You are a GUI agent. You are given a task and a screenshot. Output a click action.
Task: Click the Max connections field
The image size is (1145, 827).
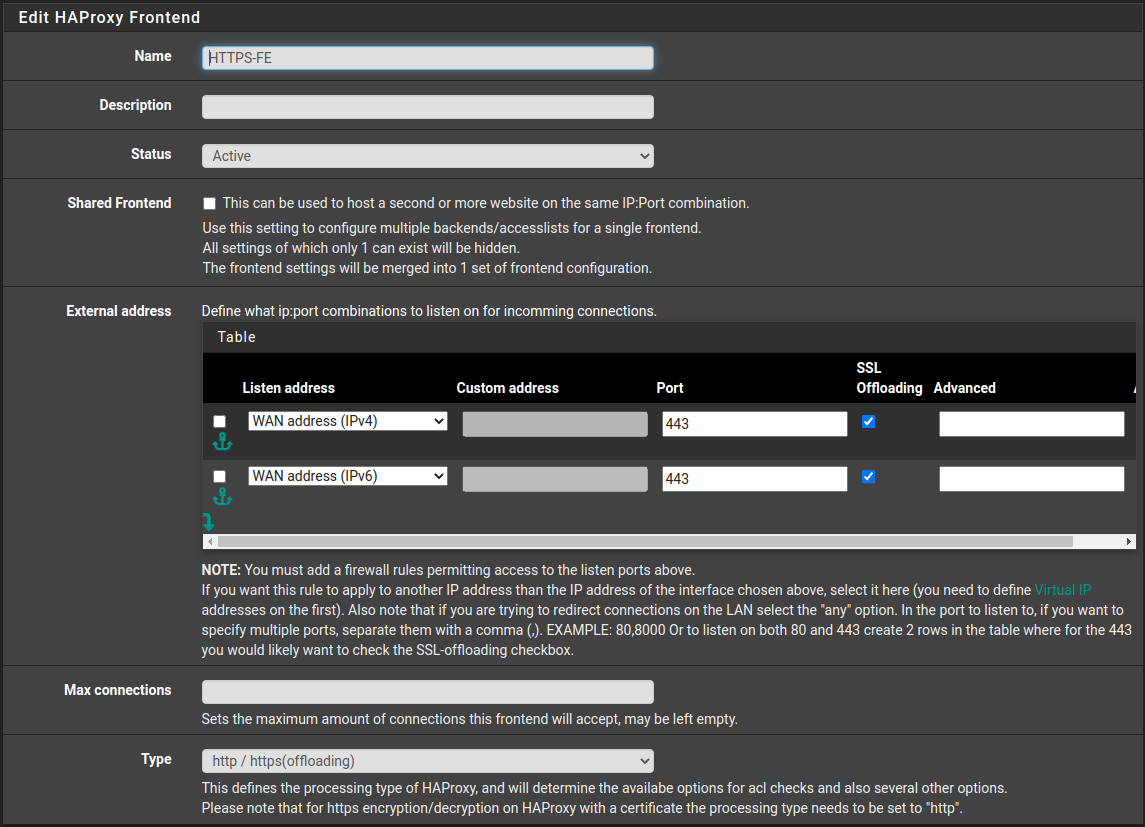[427, 691]
